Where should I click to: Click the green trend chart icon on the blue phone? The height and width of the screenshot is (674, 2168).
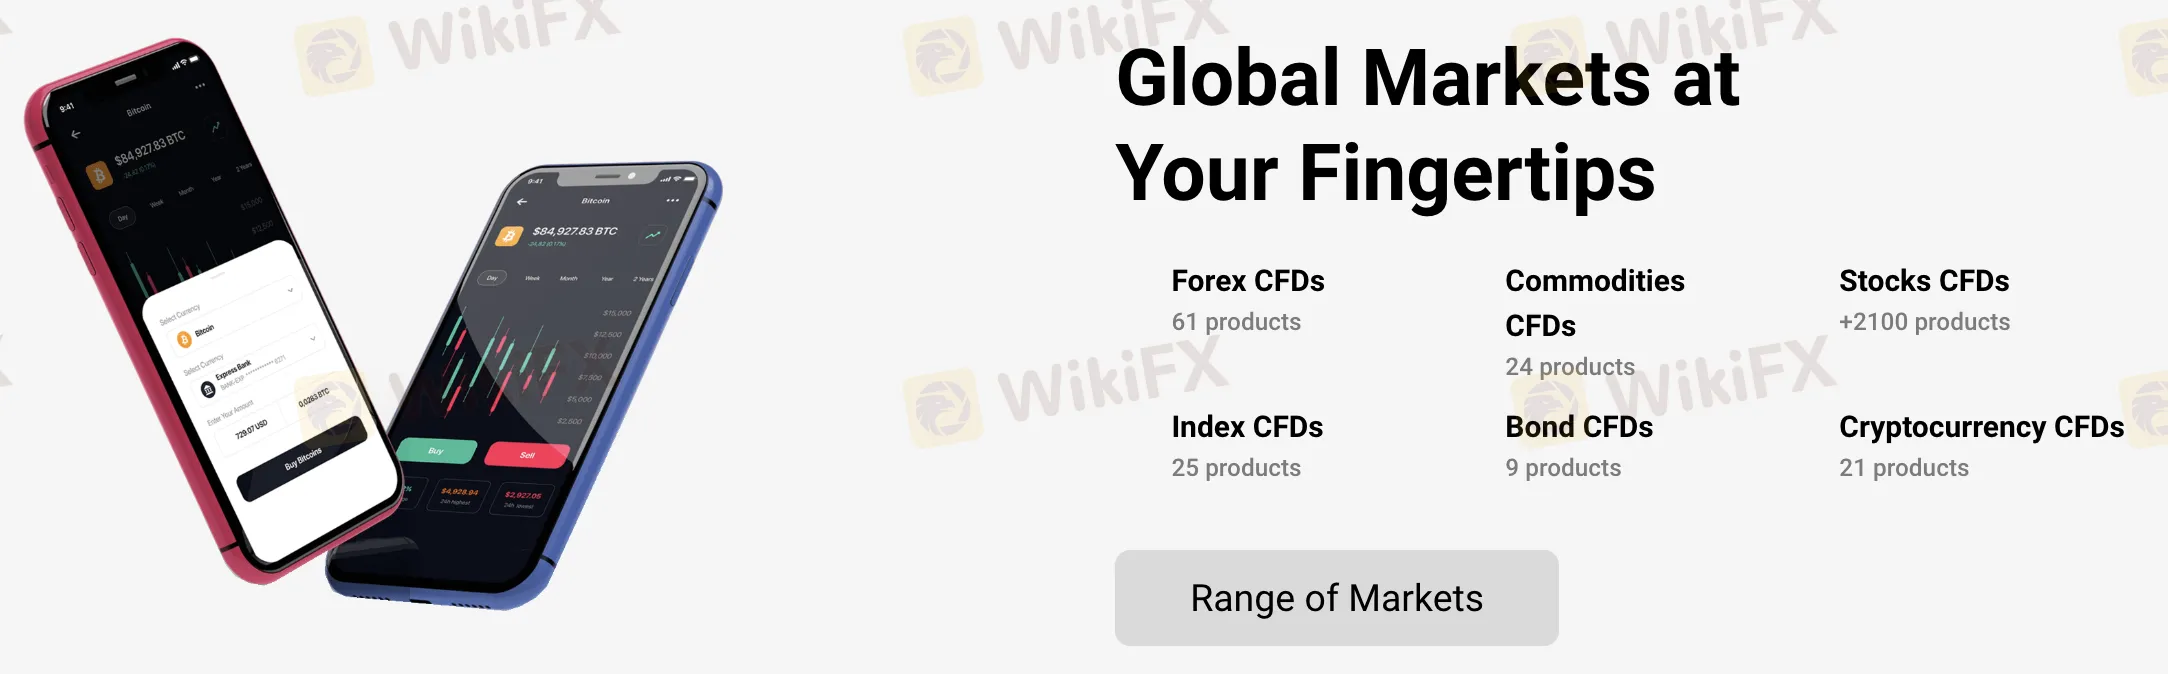(653, 235)
